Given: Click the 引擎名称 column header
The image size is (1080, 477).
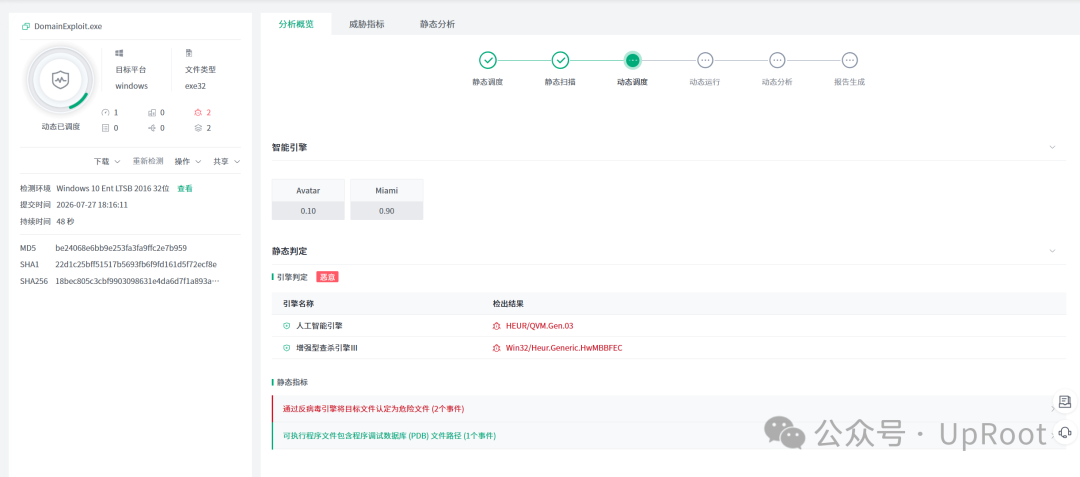Looking at the screenshot, I should coord(299,304).
